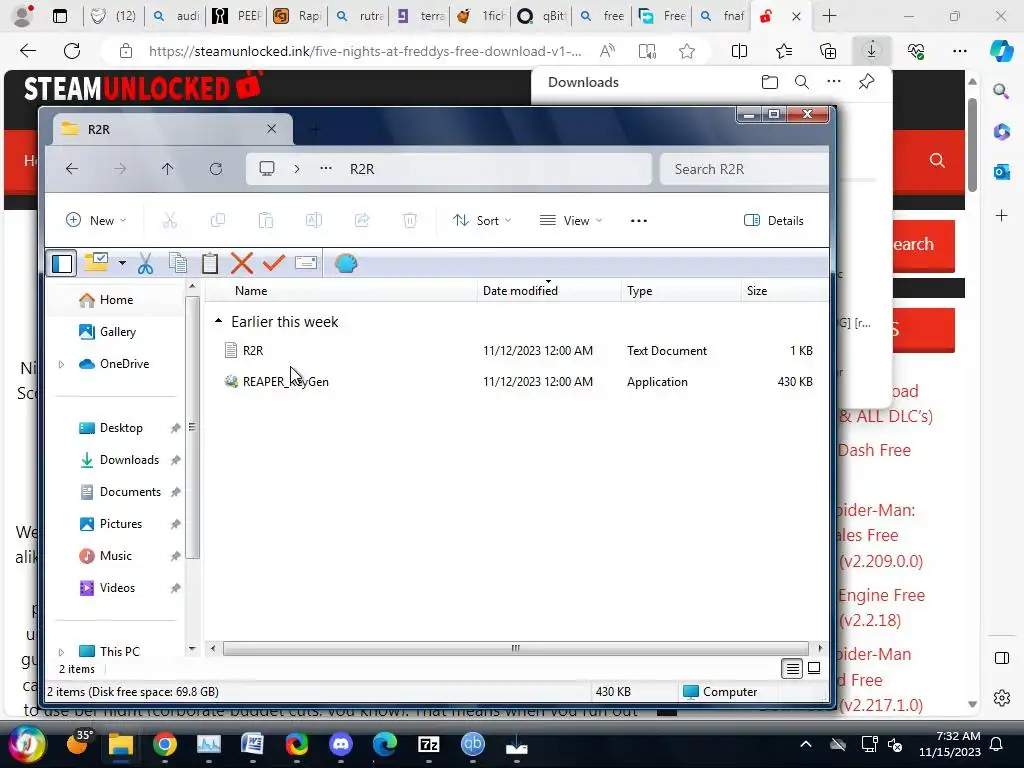Click the clipboard Paste icon in classic toolbar

210,263
